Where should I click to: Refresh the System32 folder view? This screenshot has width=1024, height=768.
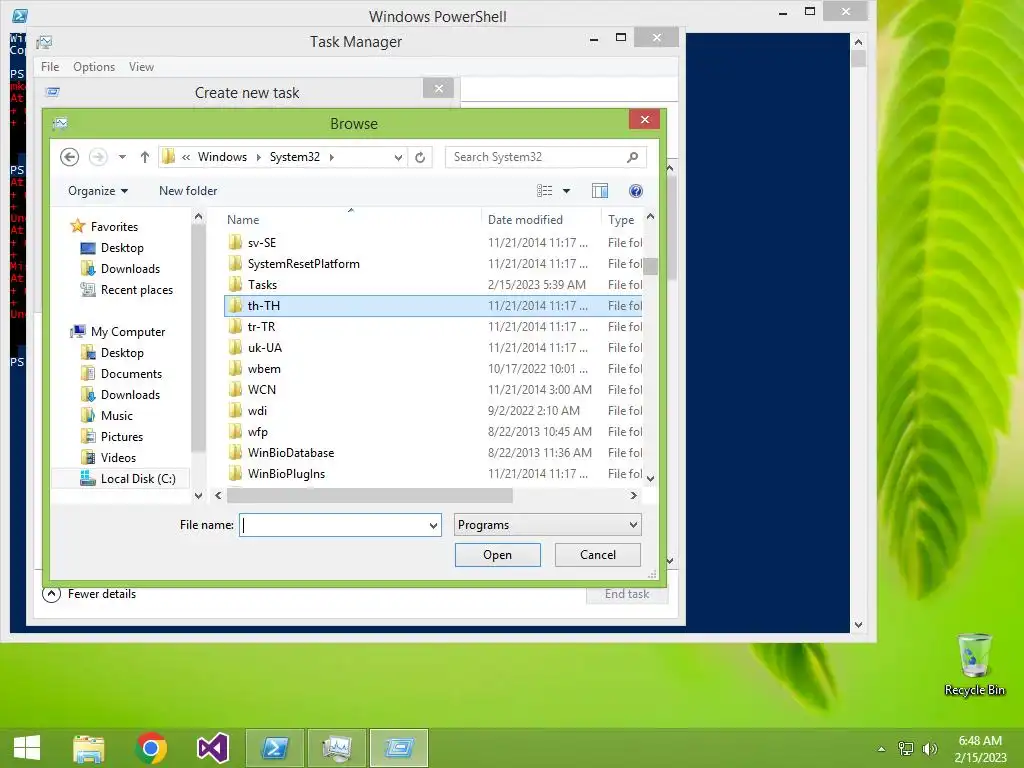pyautogui.click(x=420, y=157)
